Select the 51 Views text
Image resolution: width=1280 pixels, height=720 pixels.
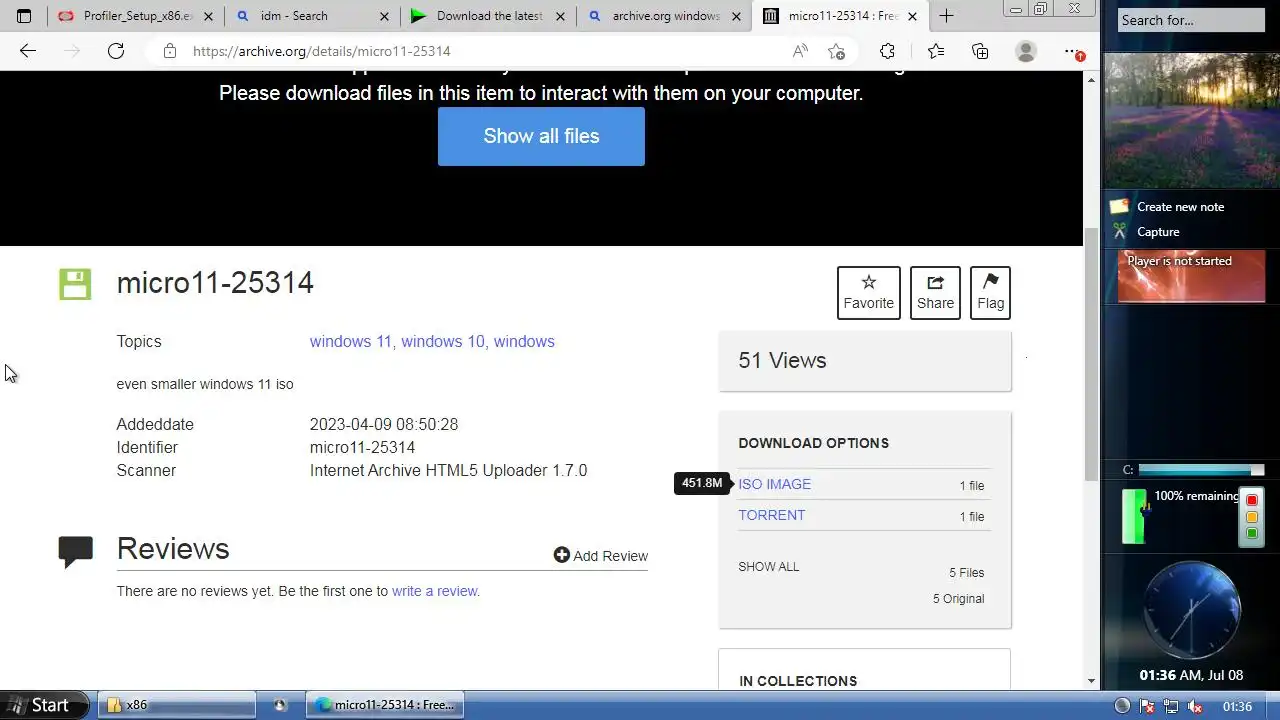coord(782,361)
